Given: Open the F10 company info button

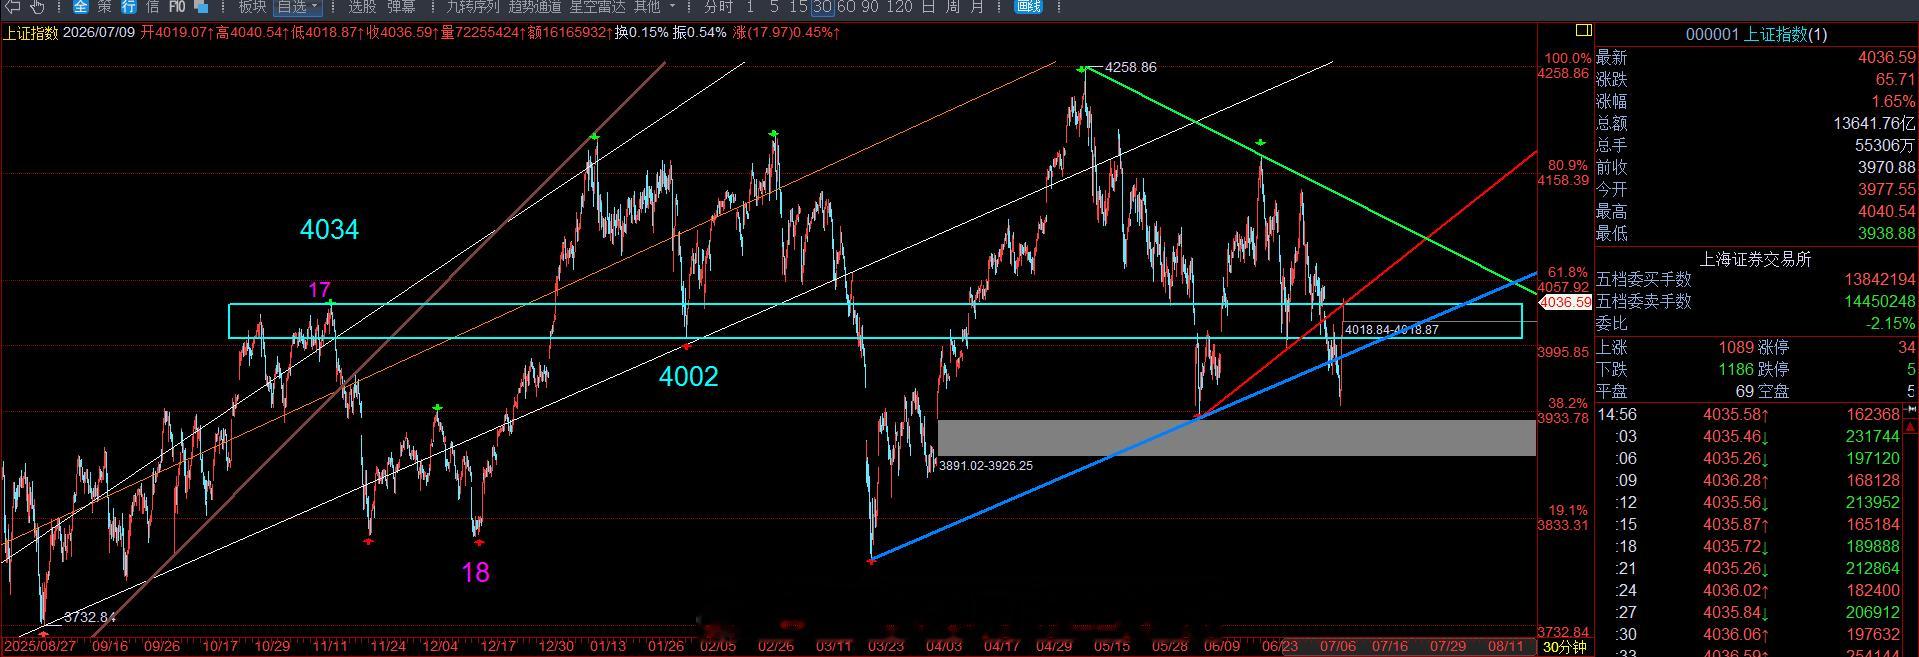Looking at the screenshot, I should point(177,6).
